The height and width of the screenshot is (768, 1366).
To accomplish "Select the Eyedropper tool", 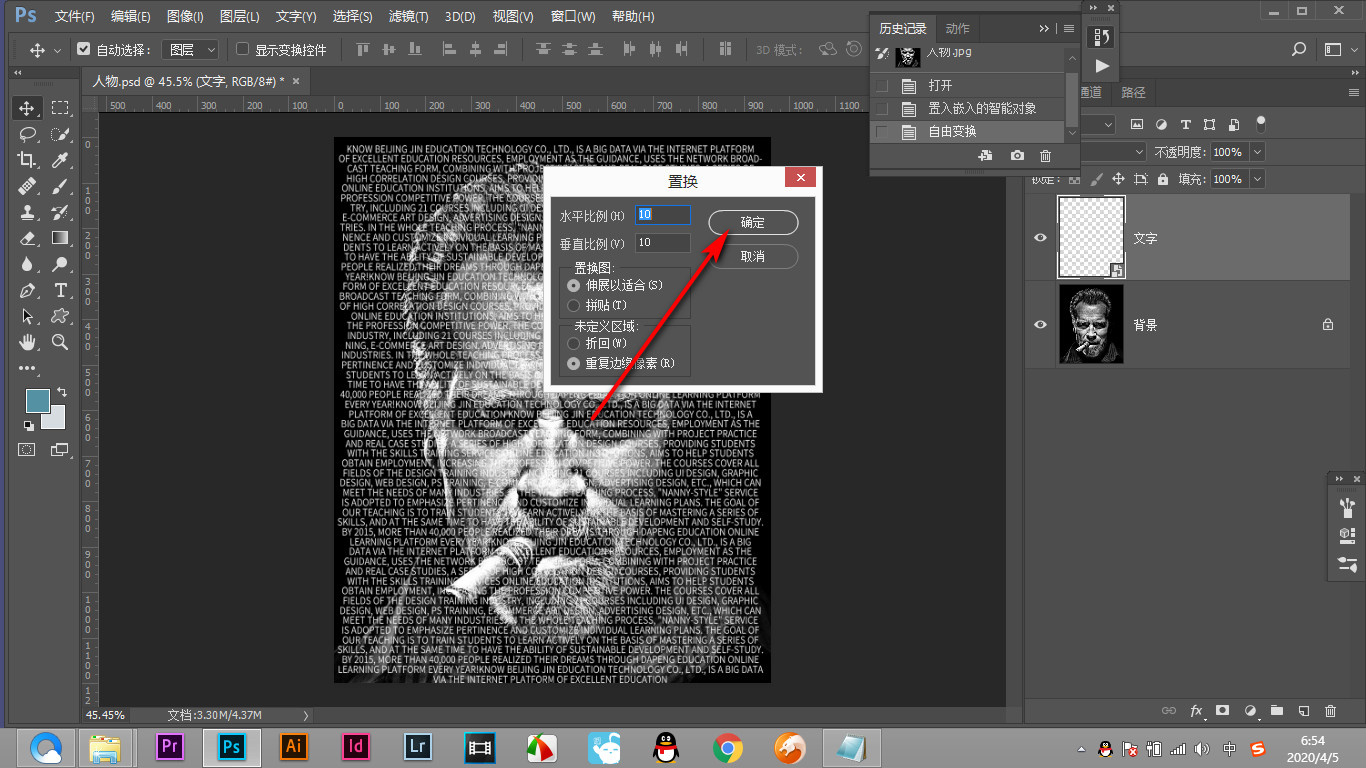I will coord(60,160).
